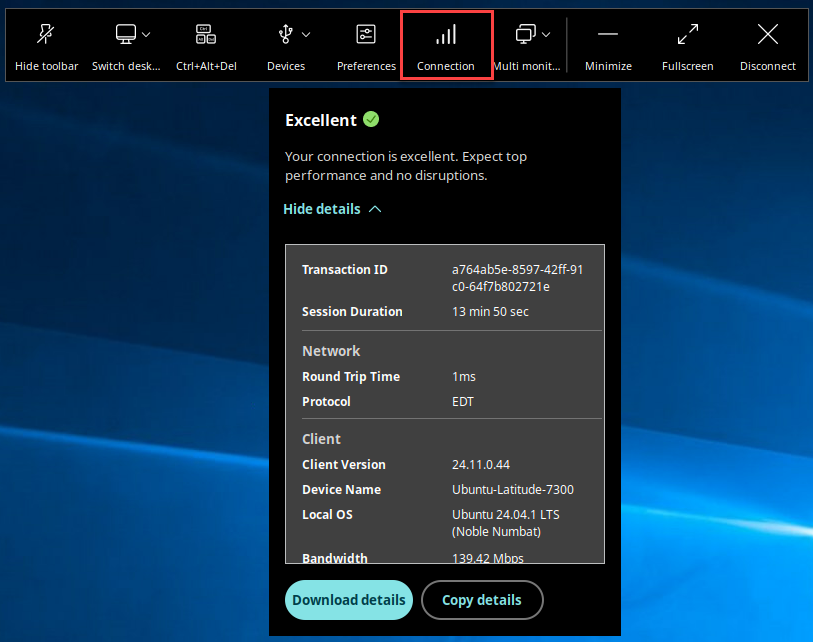Open Preferences from the toolbar
This screenshot has height=642, width=813.
366,35
